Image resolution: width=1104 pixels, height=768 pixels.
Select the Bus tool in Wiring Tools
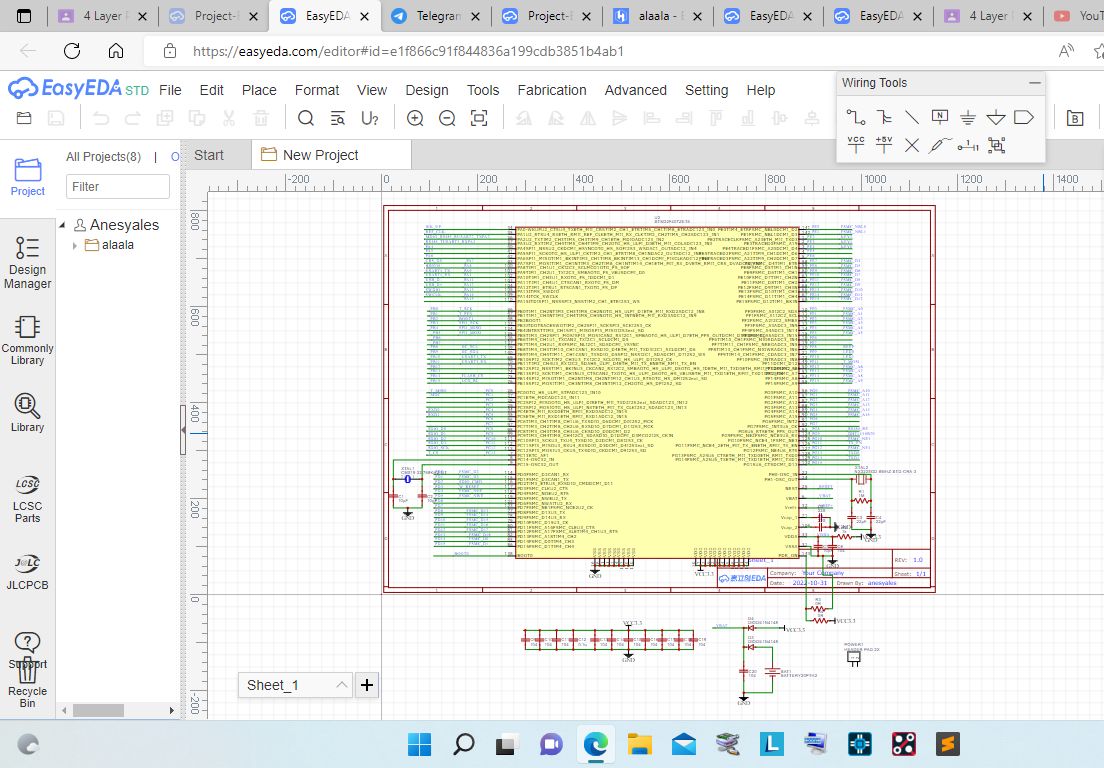[884, 117]
